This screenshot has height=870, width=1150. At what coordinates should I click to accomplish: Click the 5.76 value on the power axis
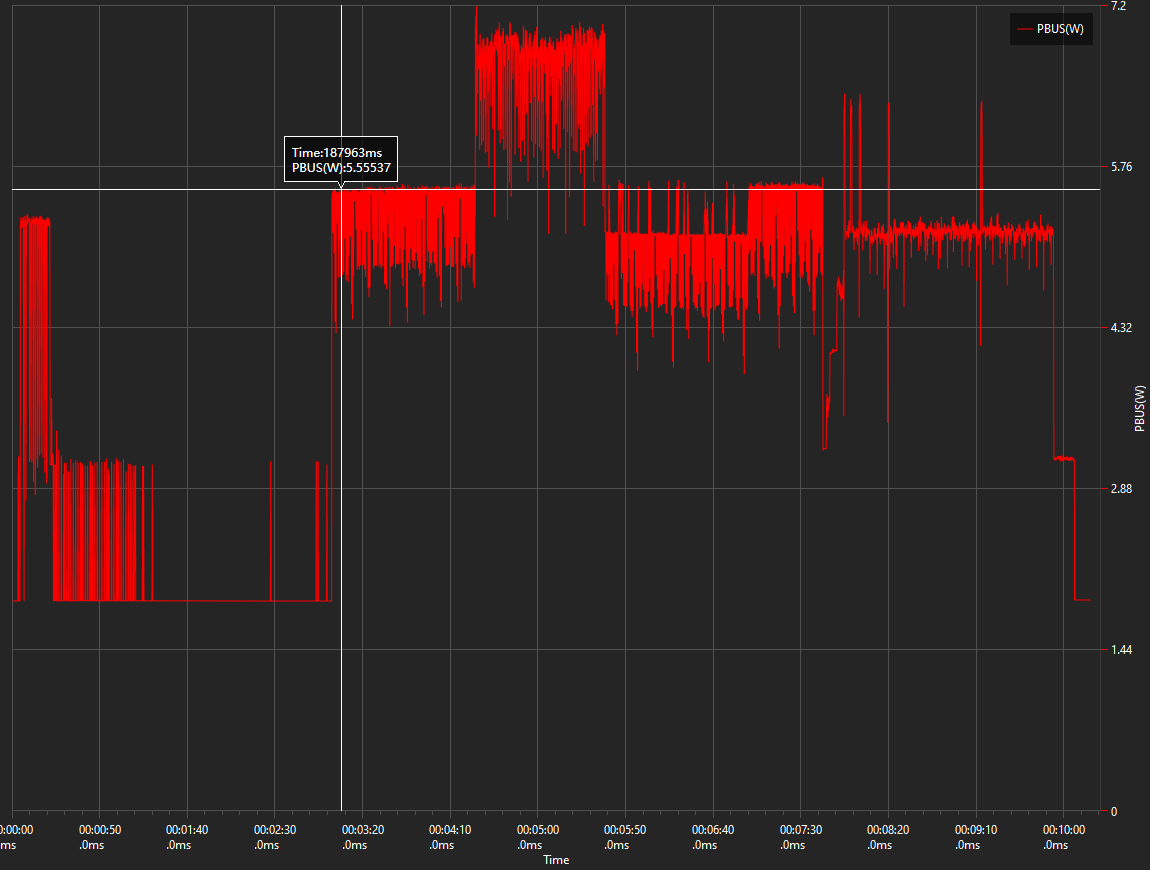pos(1122,166)
